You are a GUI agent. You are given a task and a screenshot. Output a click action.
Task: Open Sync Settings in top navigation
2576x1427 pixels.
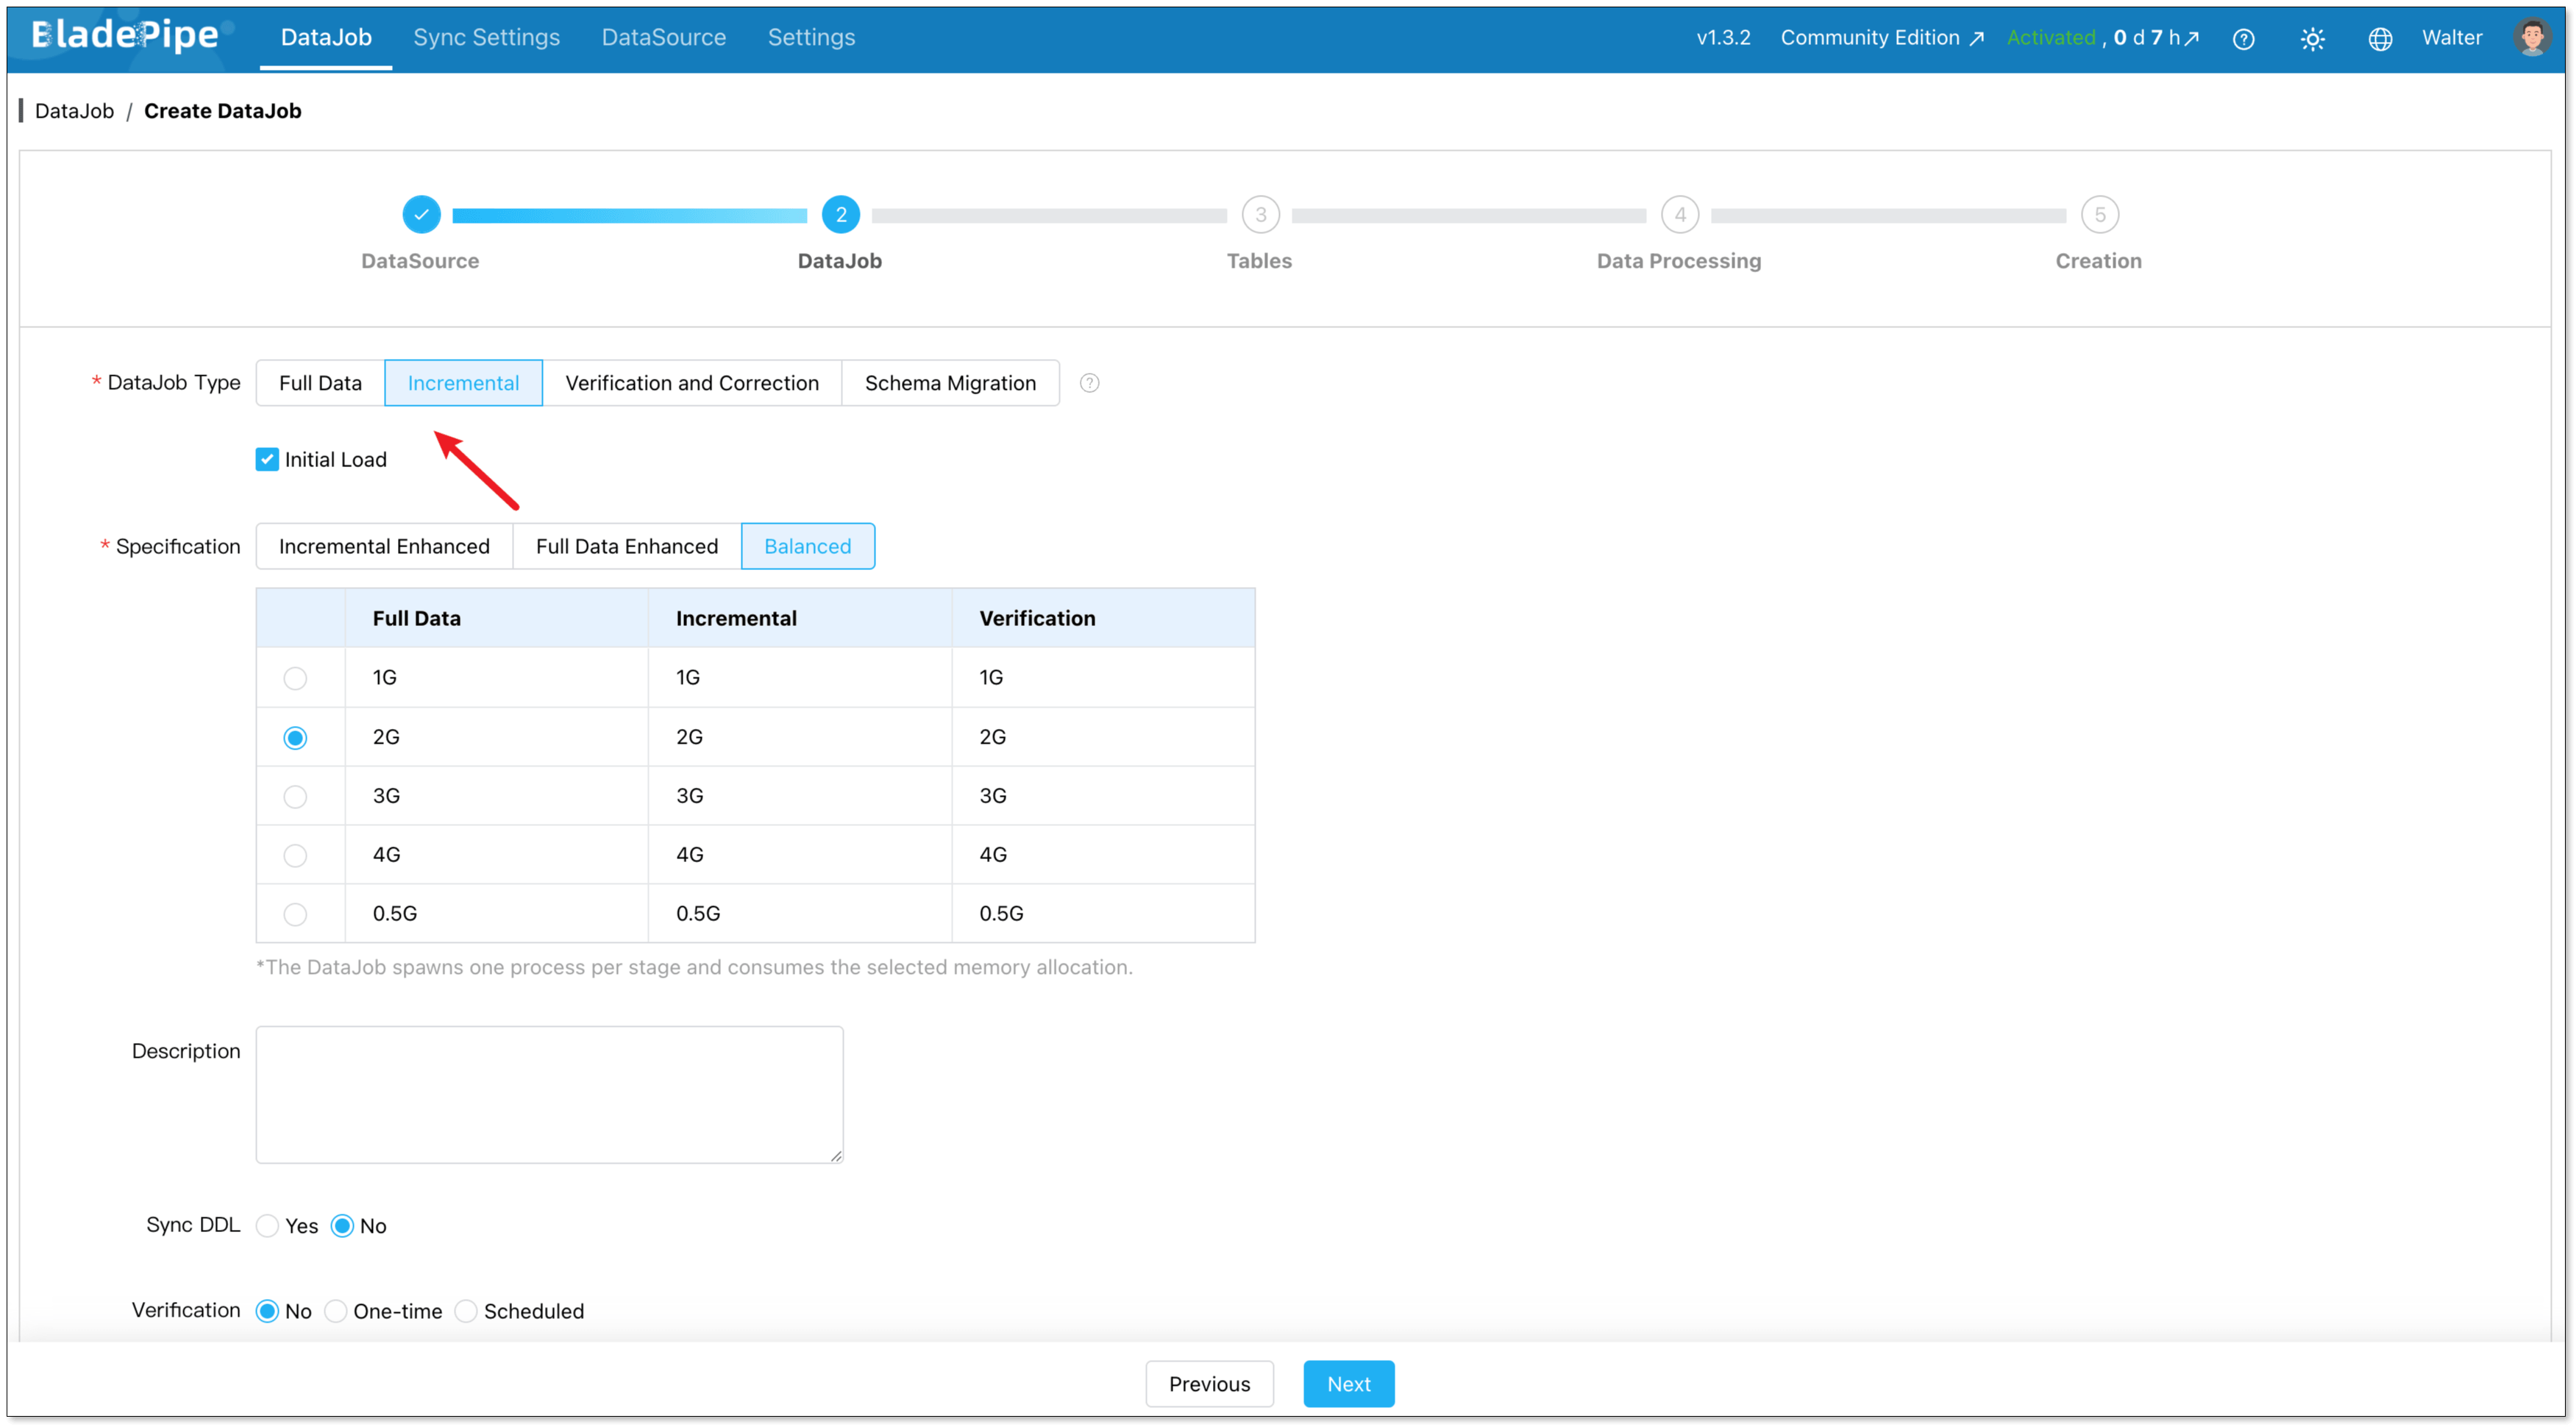[486, 37]
